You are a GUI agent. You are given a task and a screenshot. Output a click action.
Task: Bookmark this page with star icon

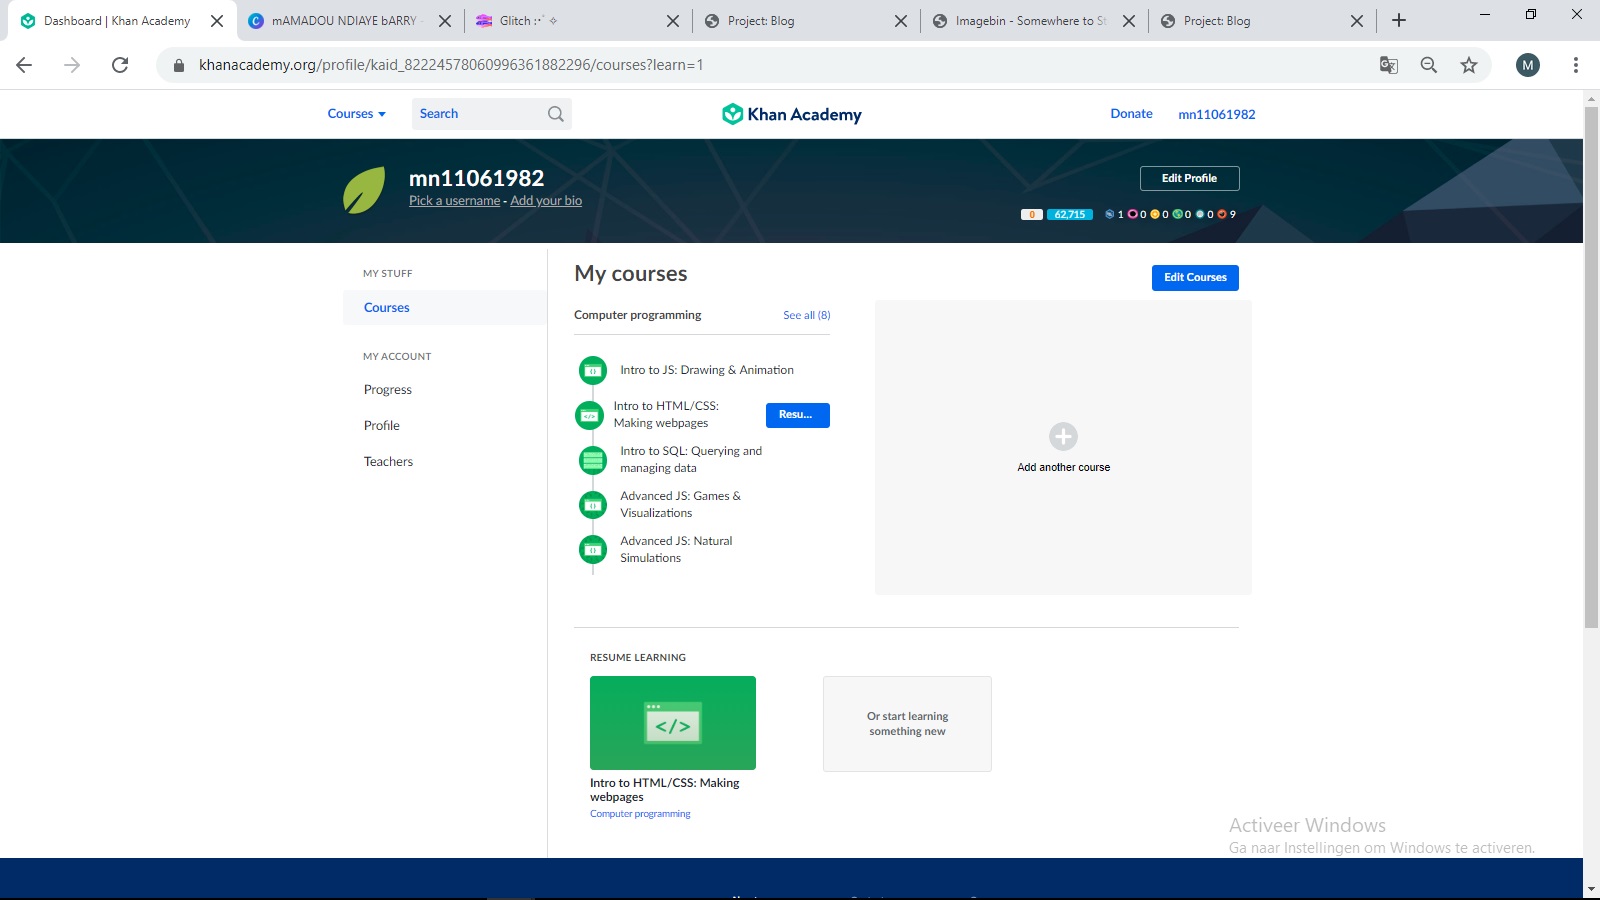(1468, 65)
